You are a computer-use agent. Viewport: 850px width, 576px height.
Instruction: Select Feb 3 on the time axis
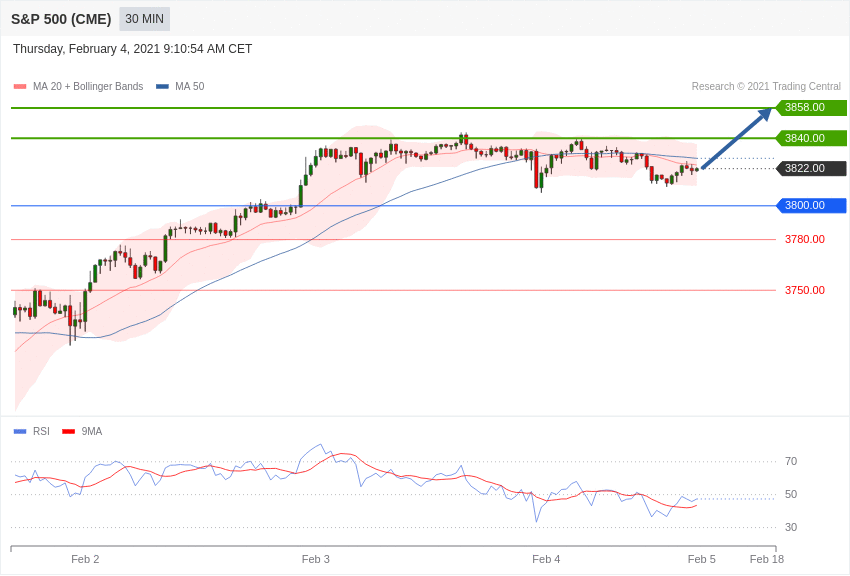coord(316,559)
